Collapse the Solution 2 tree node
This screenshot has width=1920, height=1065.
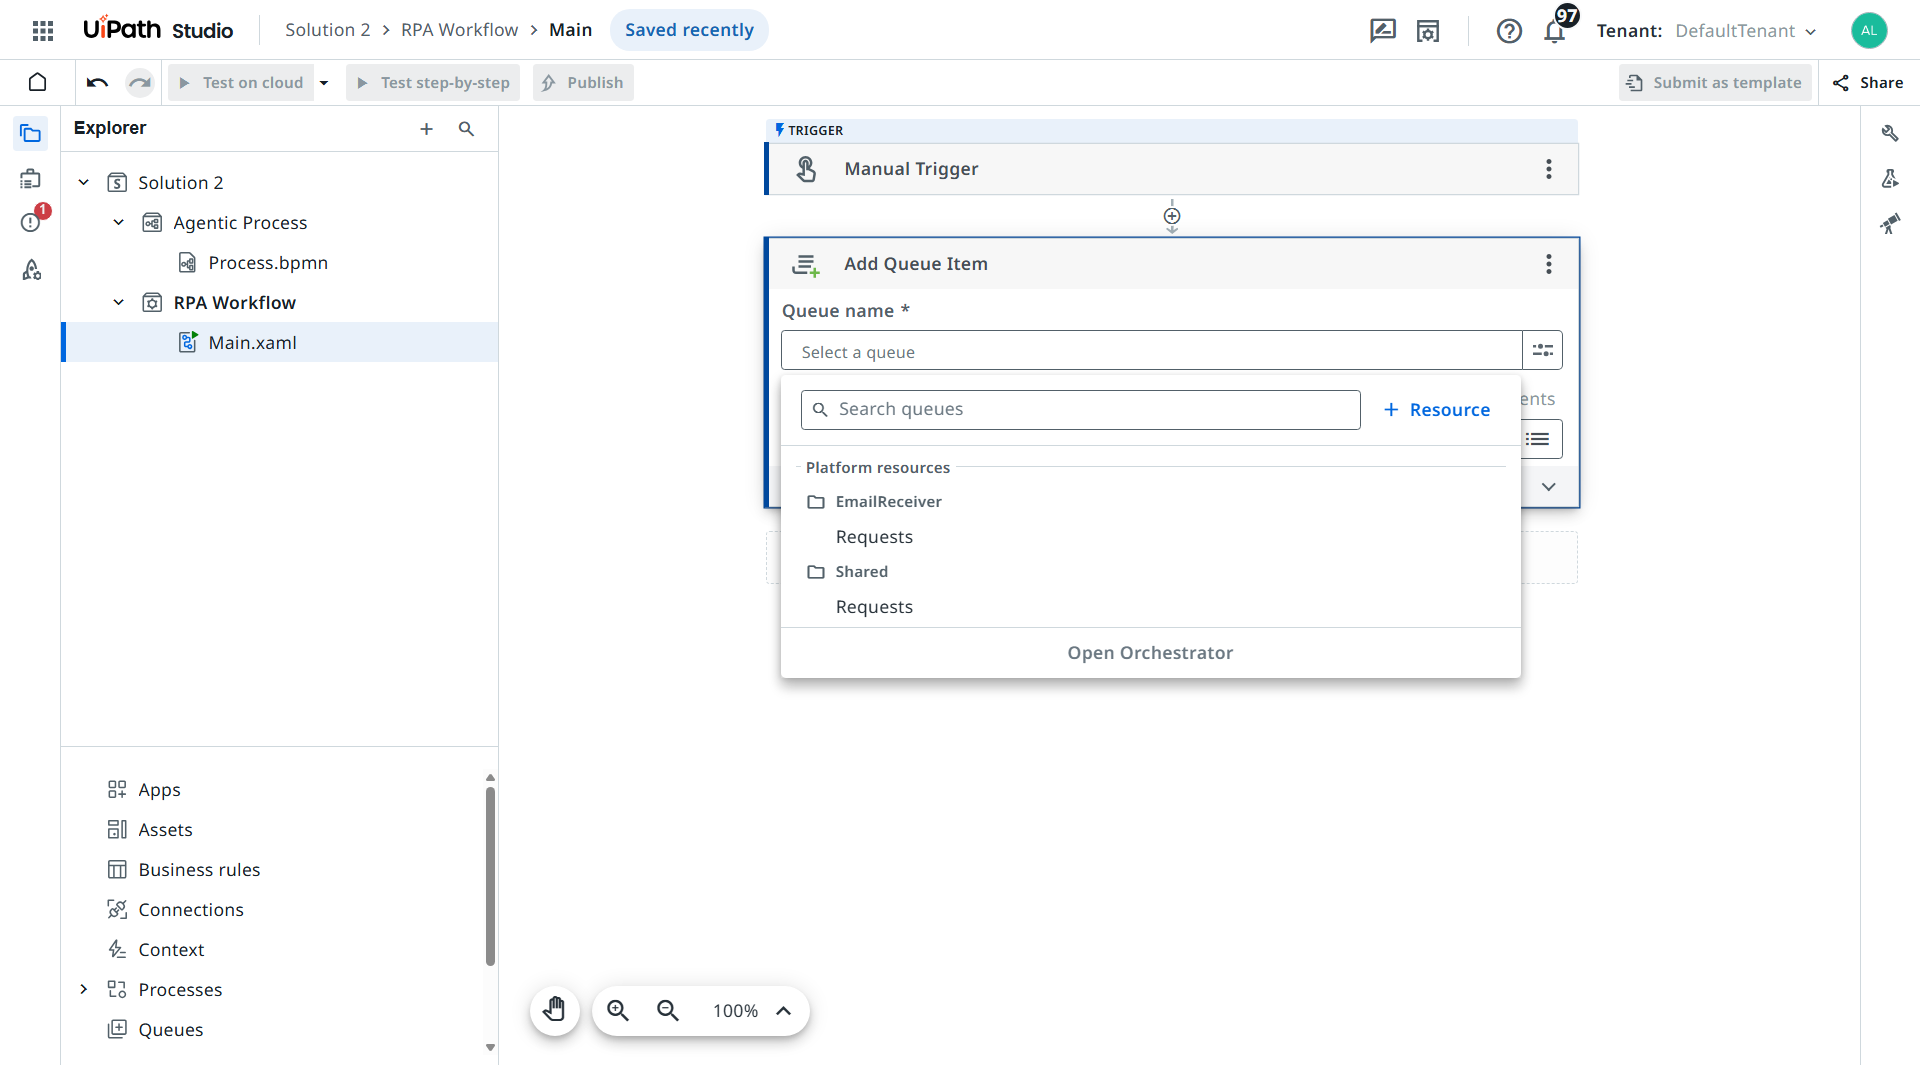(84, 182)
